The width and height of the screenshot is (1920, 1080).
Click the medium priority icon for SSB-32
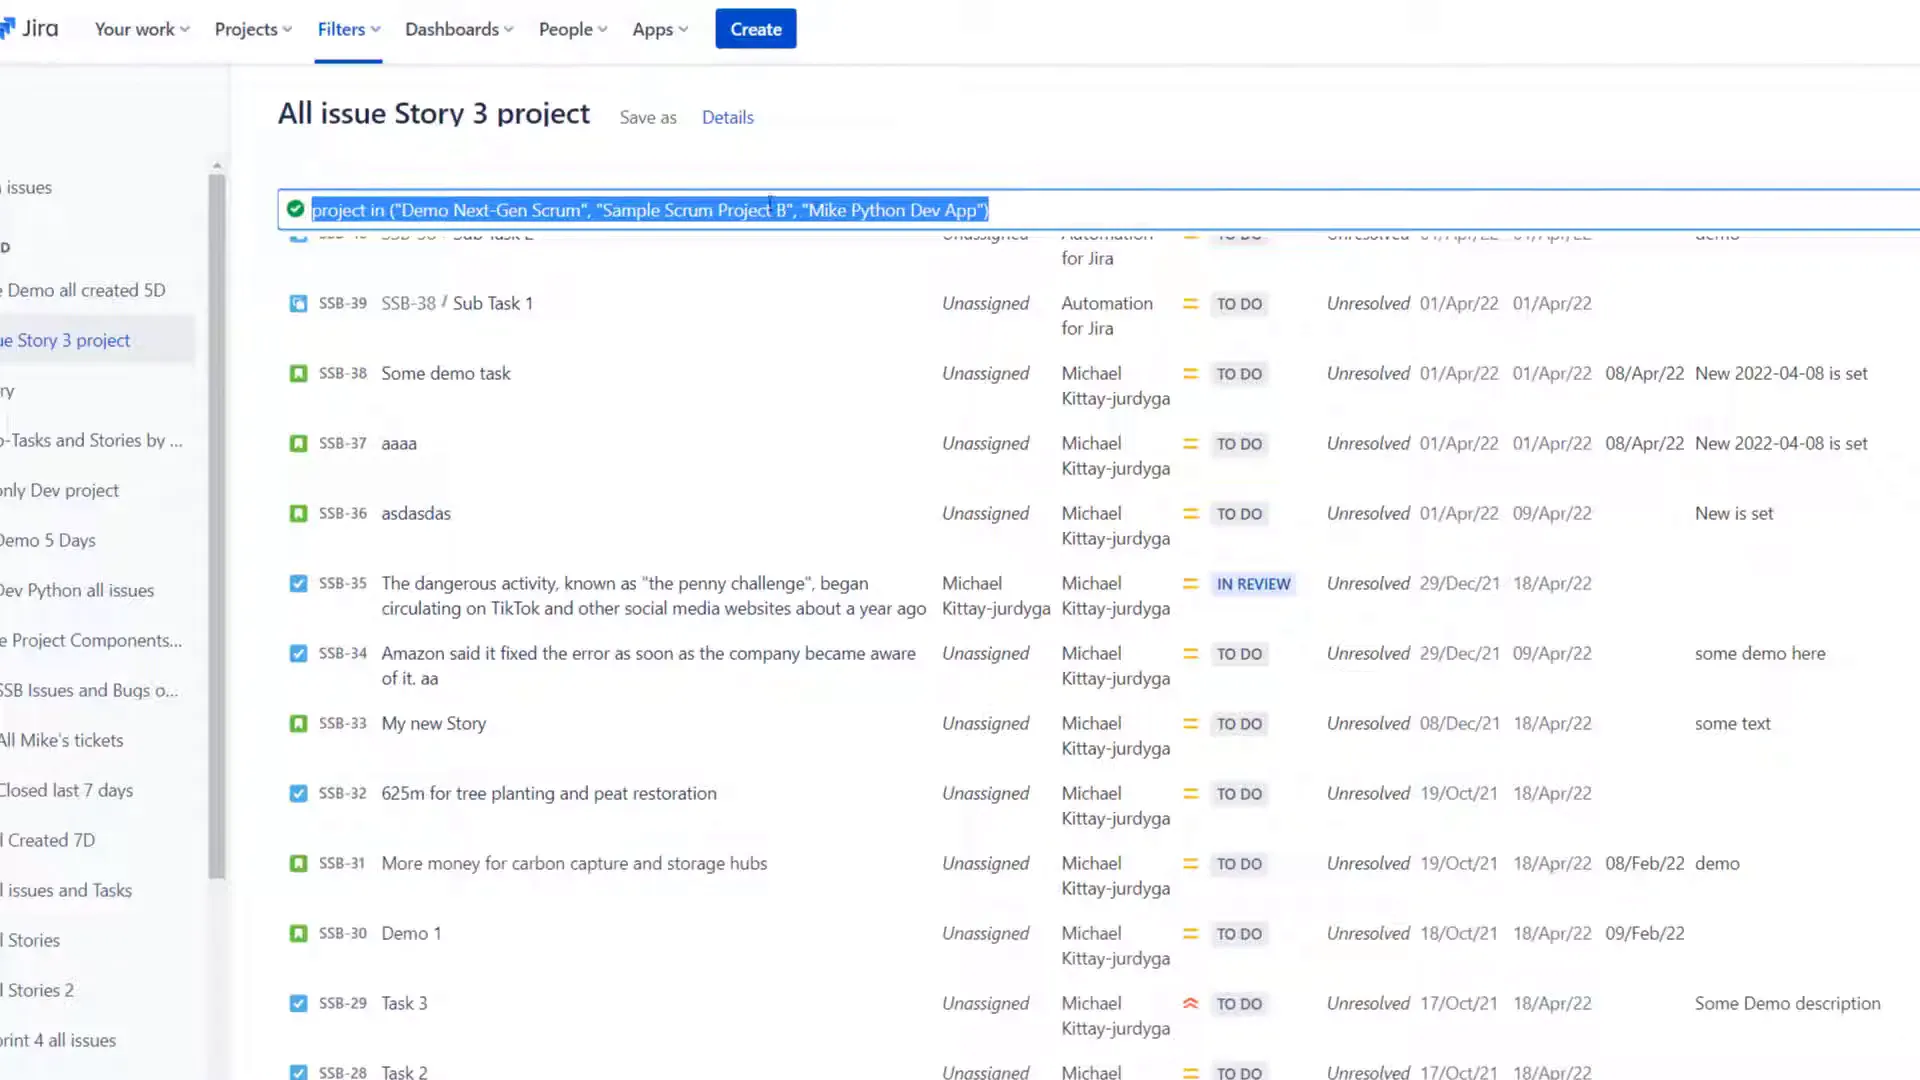click(x=1190, y=793)
